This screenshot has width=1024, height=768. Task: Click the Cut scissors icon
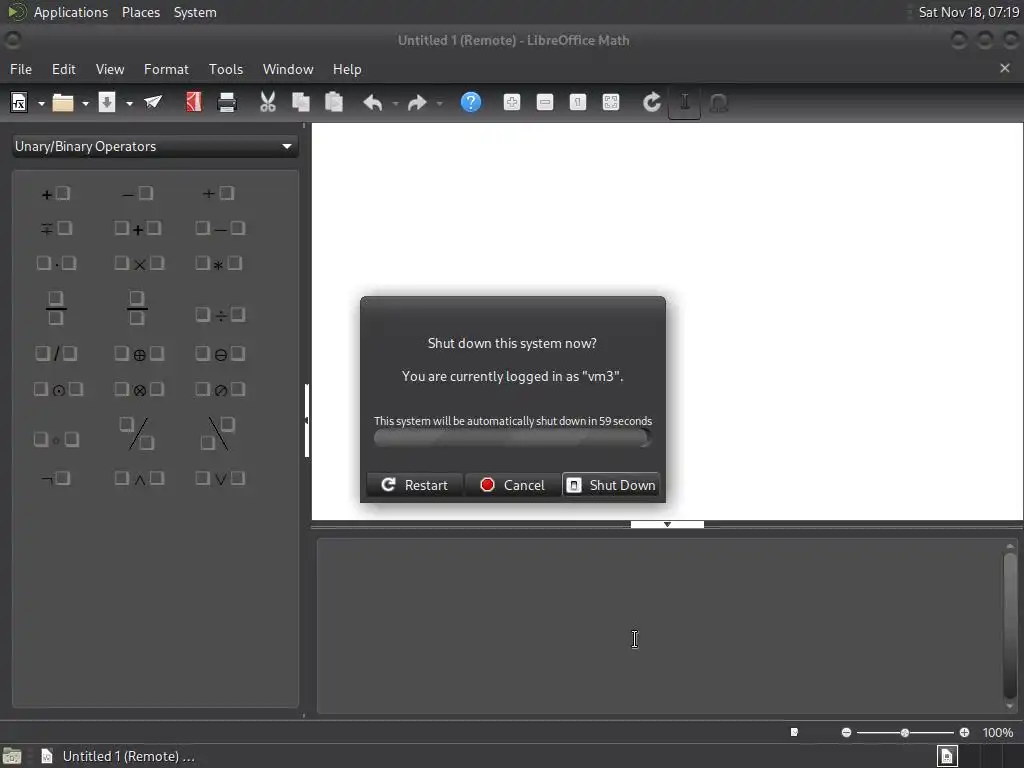pos(268,102)
